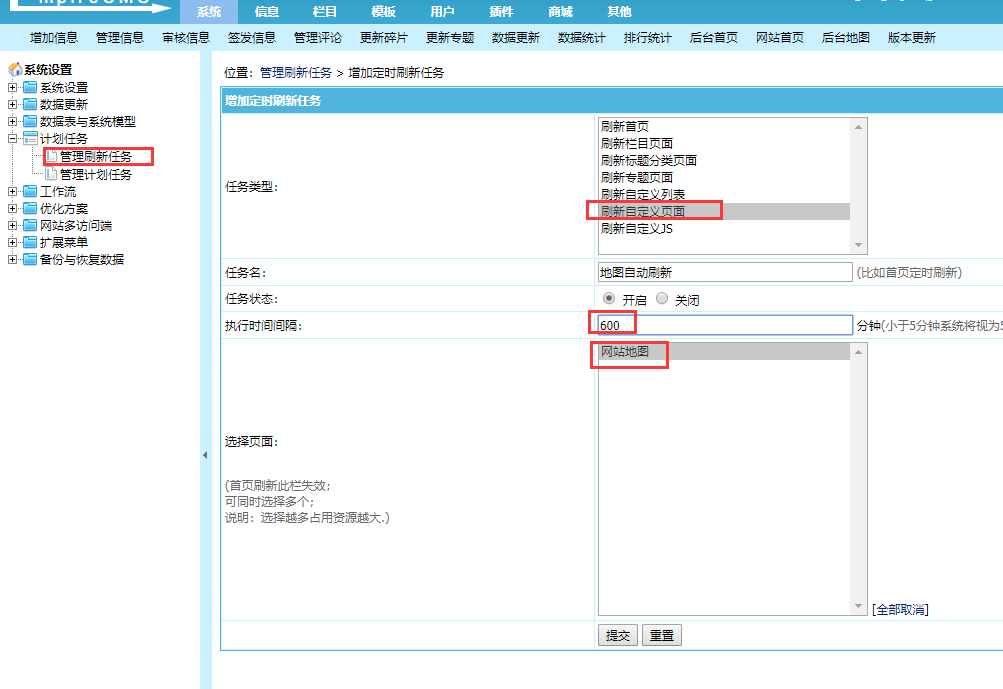1003x689 pixels.
Task: Expand the 优化方案 tree node
Action: point(12,209)
